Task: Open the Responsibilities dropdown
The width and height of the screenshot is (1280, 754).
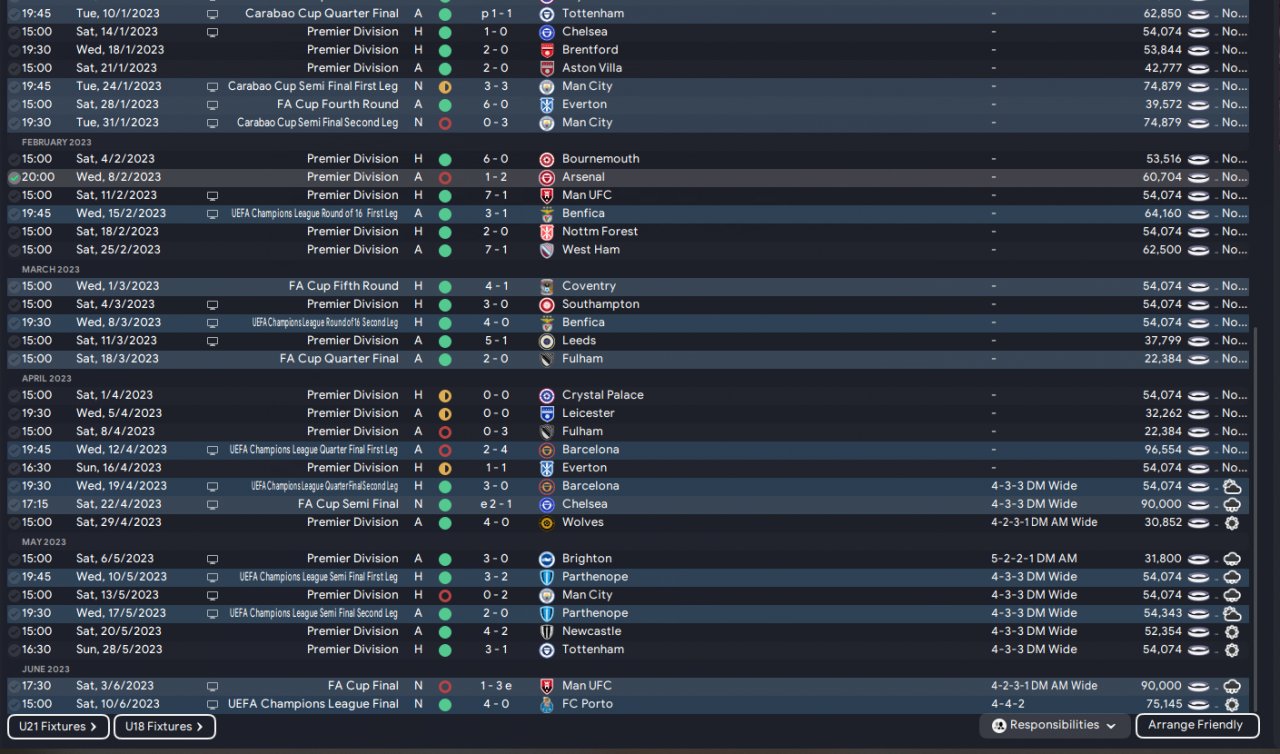Action: (x=1054, y=726)
